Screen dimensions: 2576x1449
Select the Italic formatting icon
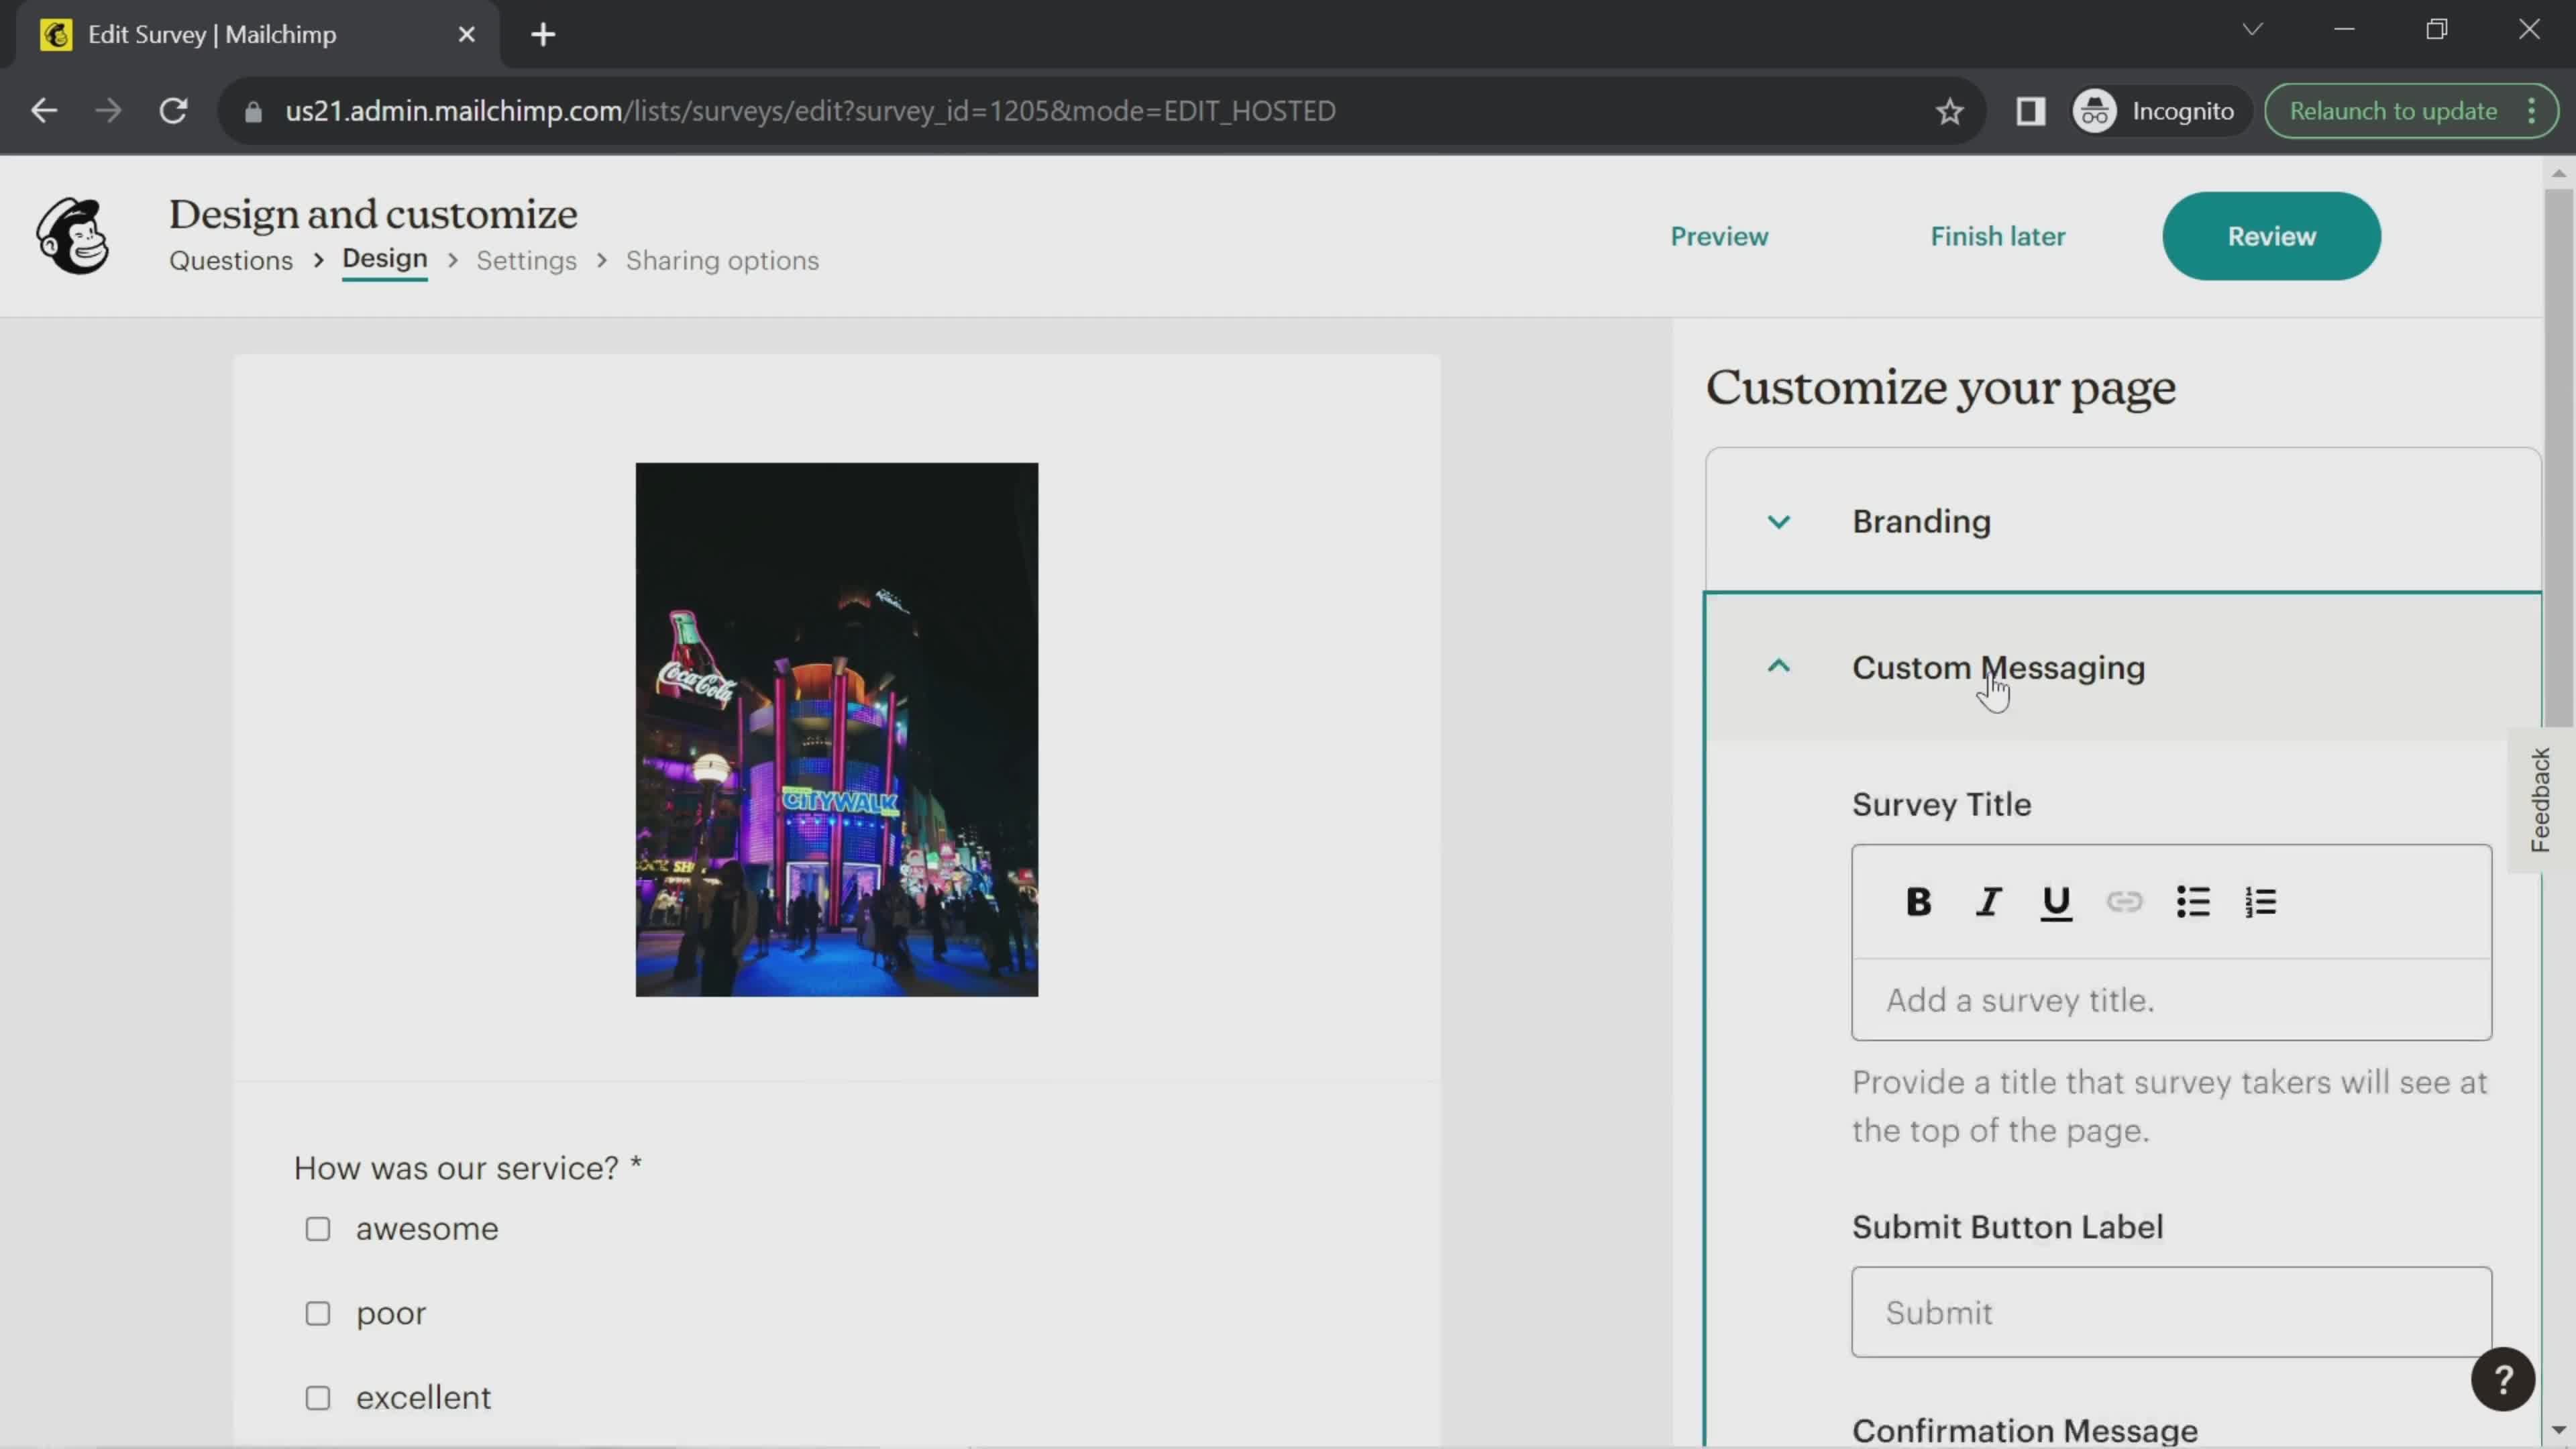coord(1988,902)
